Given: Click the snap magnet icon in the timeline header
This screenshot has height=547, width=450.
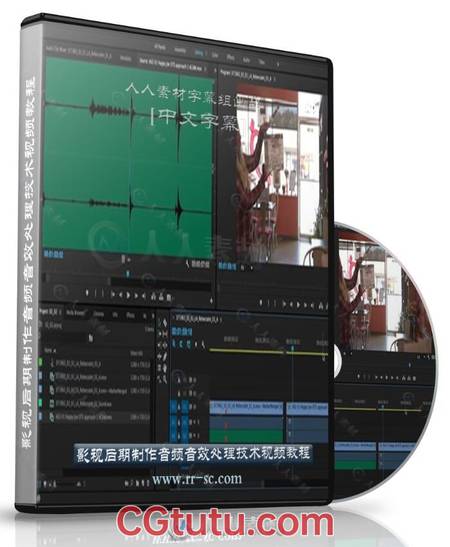Looking at the screenshot, I should pos(181,345).
